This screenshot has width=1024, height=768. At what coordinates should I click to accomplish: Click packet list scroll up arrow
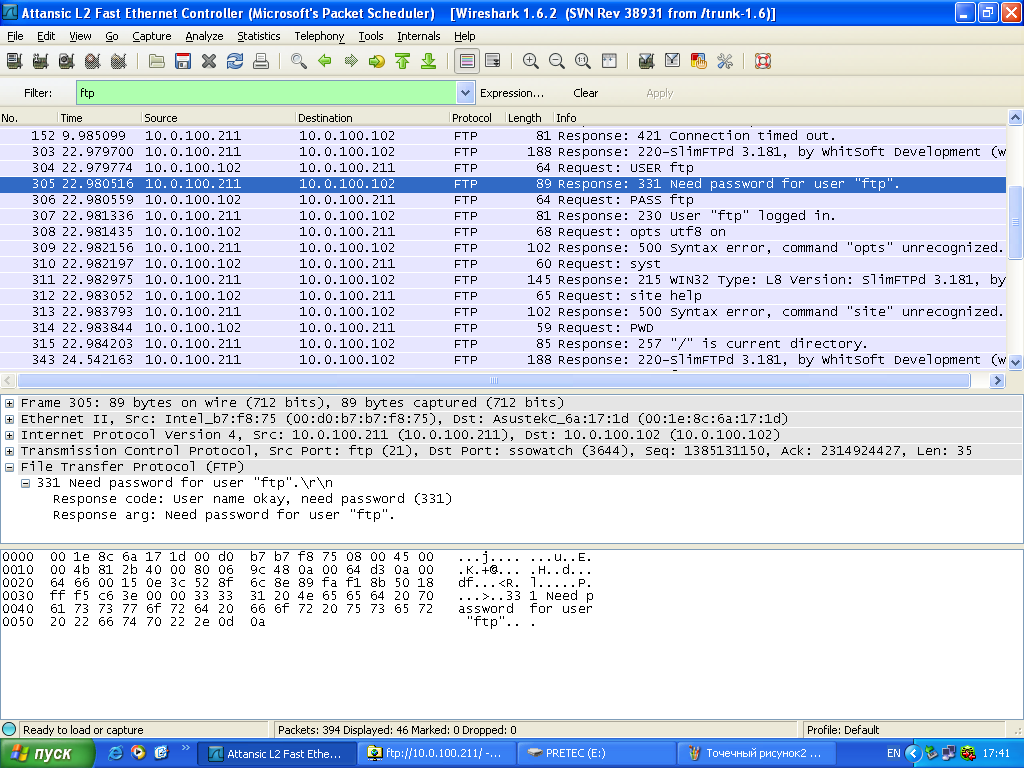point(1016,118)
